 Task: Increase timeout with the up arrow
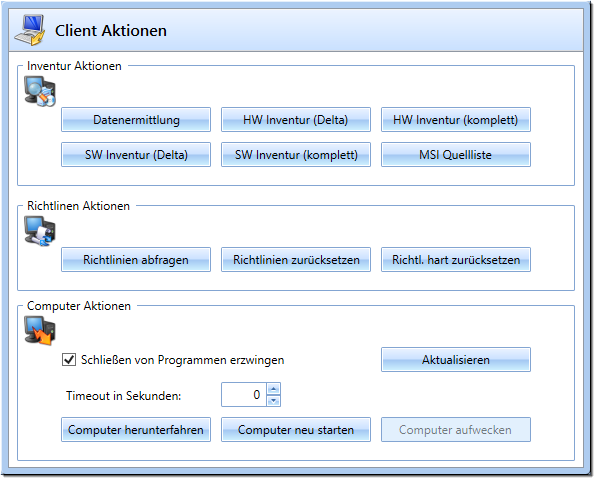pyautogui.click(x=273, y=389)
